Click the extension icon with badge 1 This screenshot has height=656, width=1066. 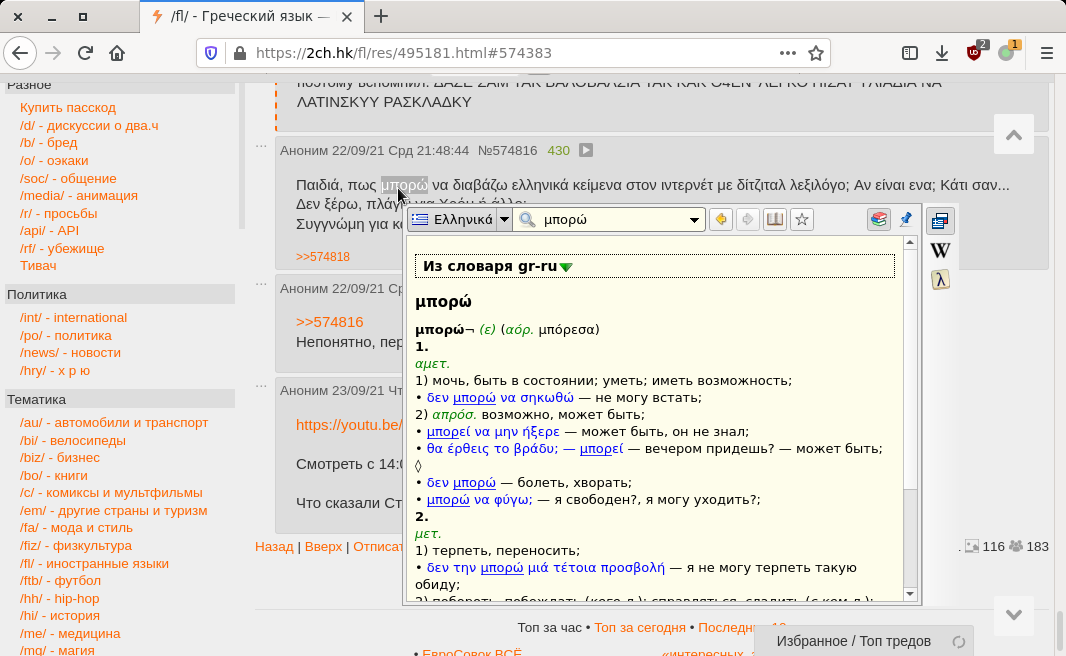tap(1007, 53)
